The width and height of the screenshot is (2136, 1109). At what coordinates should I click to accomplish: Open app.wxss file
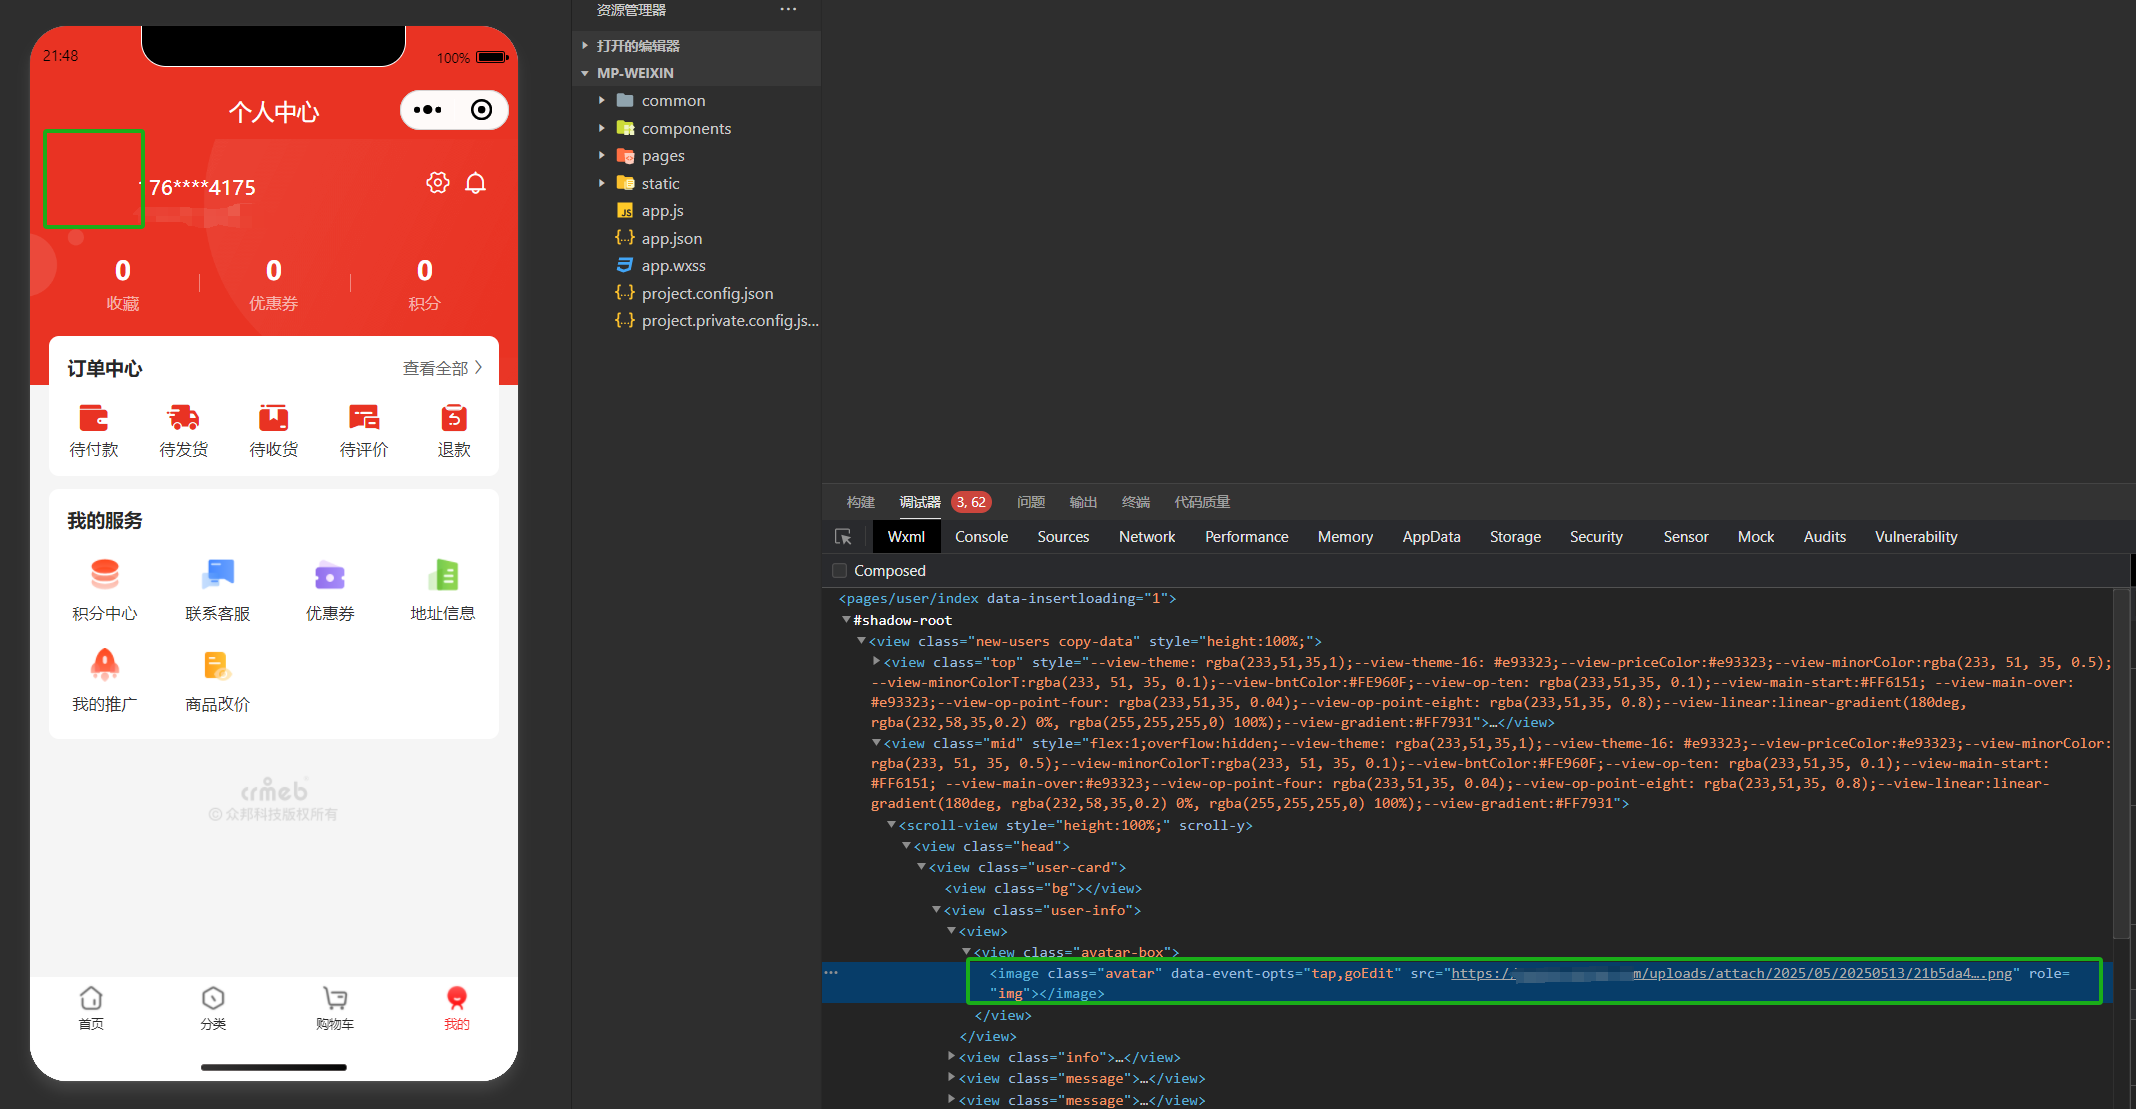click(x=673, y=266)
